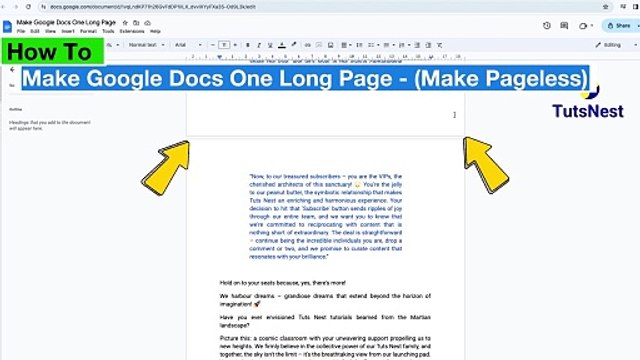
Task: Open the video meeting icon
Action: click(582, 26)
